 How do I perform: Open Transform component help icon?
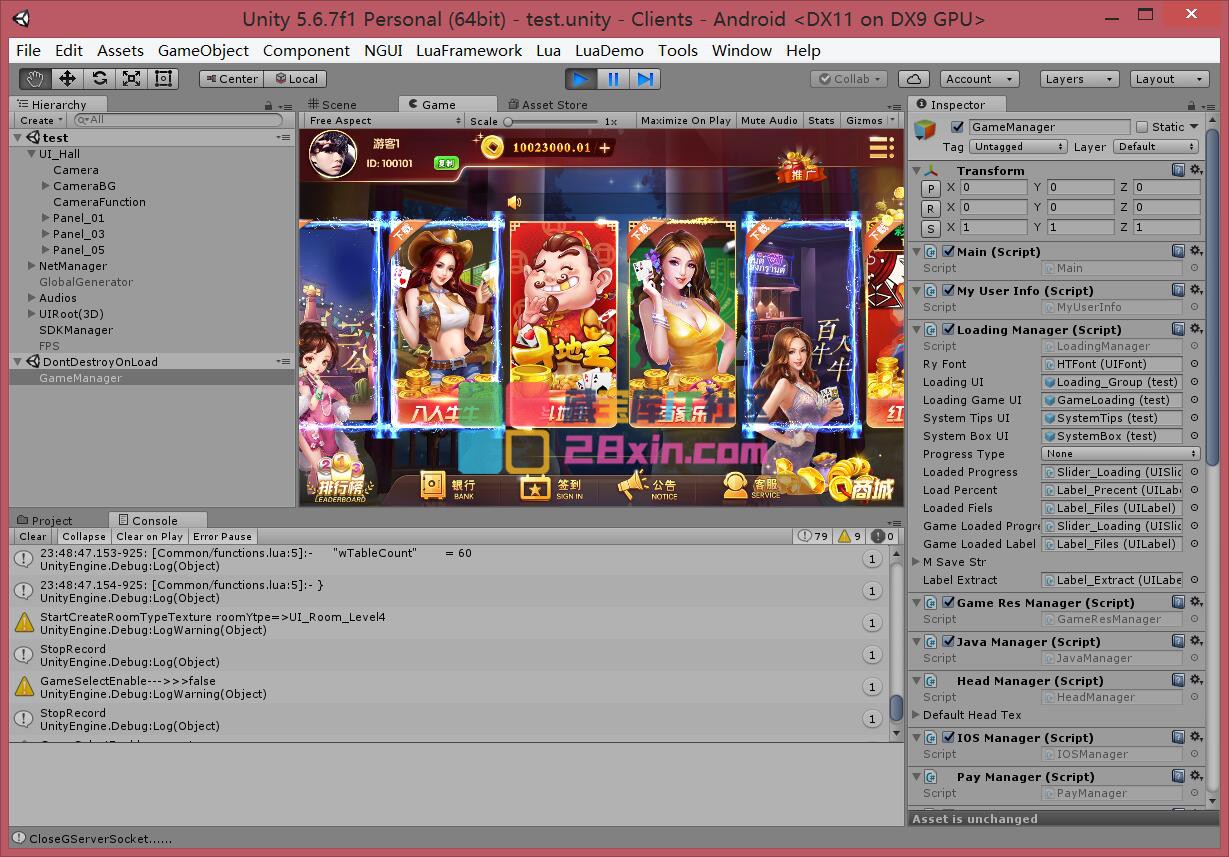[x=1179, y=171]
